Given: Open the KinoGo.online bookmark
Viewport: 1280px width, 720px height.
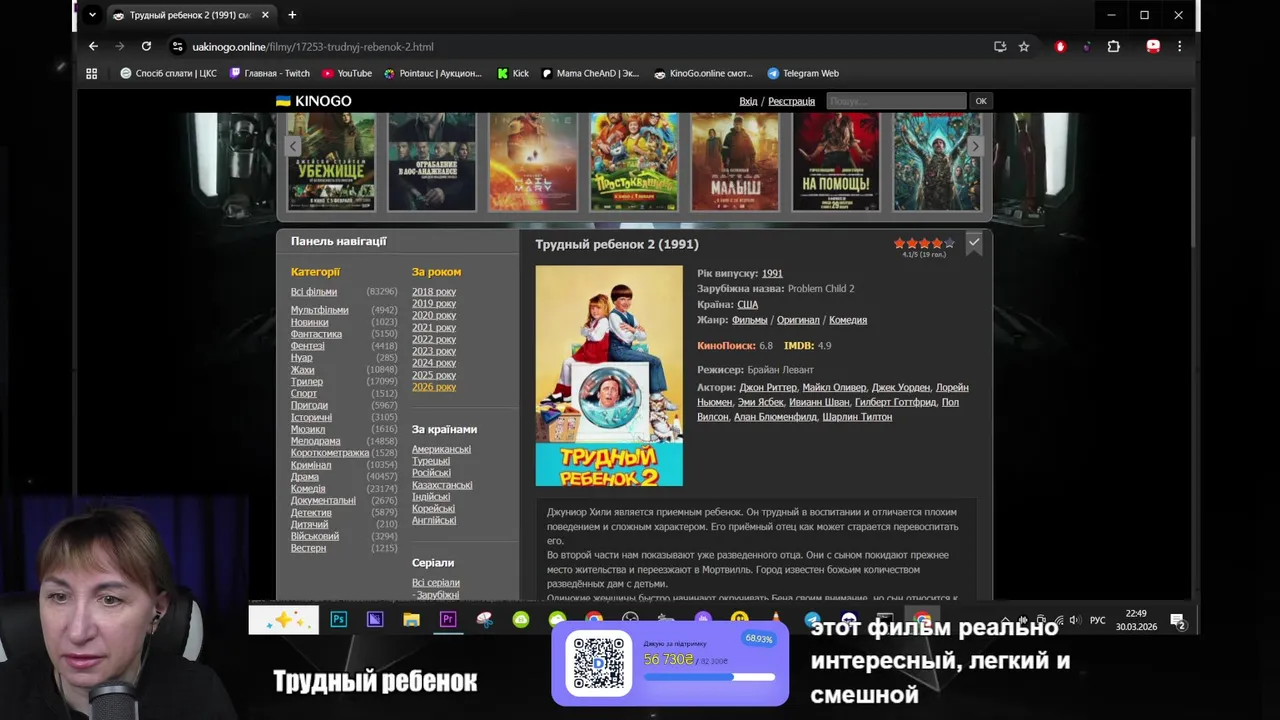Looking at the screenshot, I should pos(703,73).
